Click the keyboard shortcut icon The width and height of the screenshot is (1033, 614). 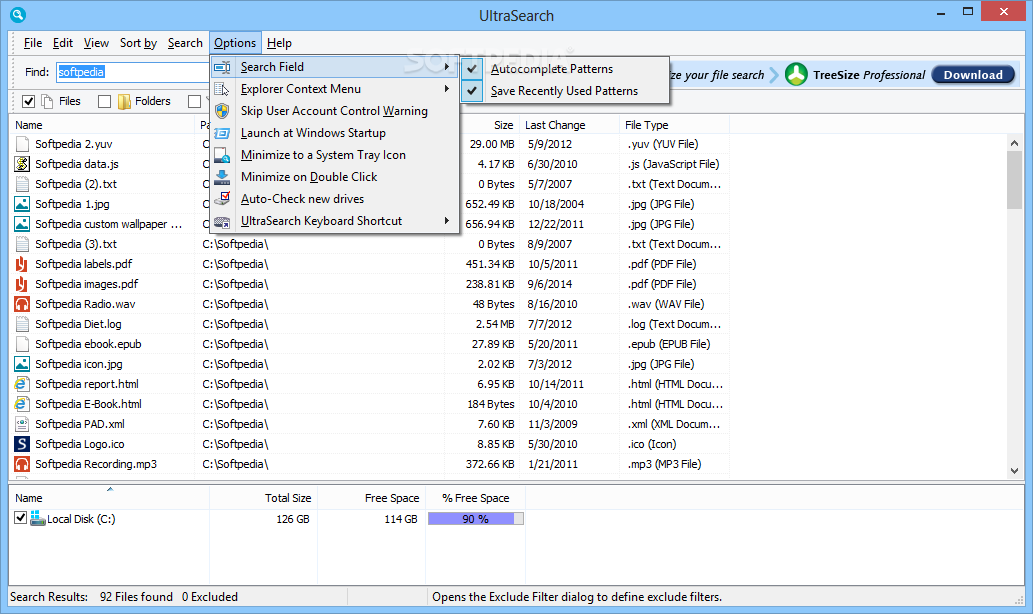pyautogui.click(x=222, y=221)
